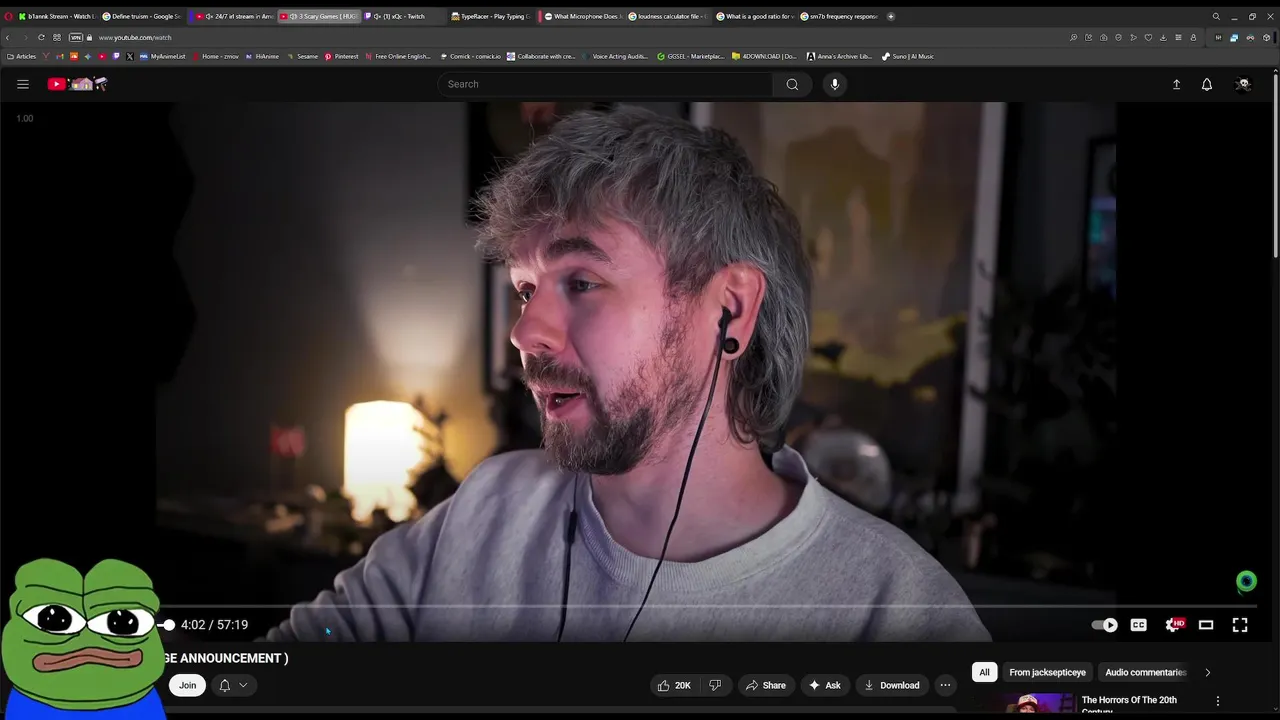Select the Audio commentaries chip
Image resolution: width=1280 pixels, height=720 pixels.
click(x=1145, y=672)
